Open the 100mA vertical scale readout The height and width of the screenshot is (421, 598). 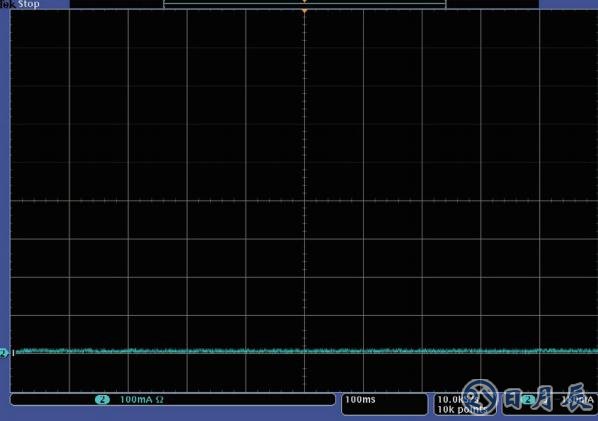coord(136,400)
